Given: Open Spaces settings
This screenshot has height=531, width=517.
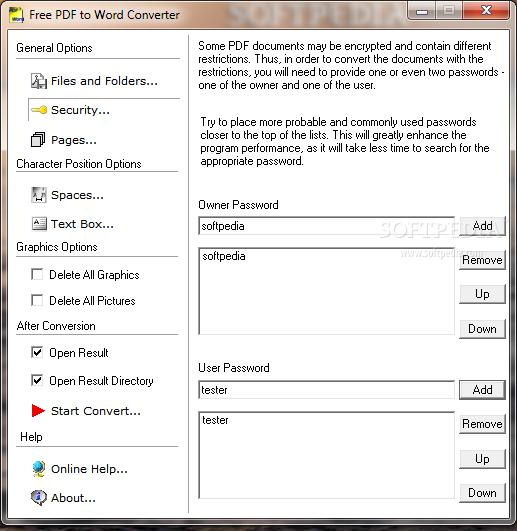Looking at the screenshot, I should coord(77,195).
